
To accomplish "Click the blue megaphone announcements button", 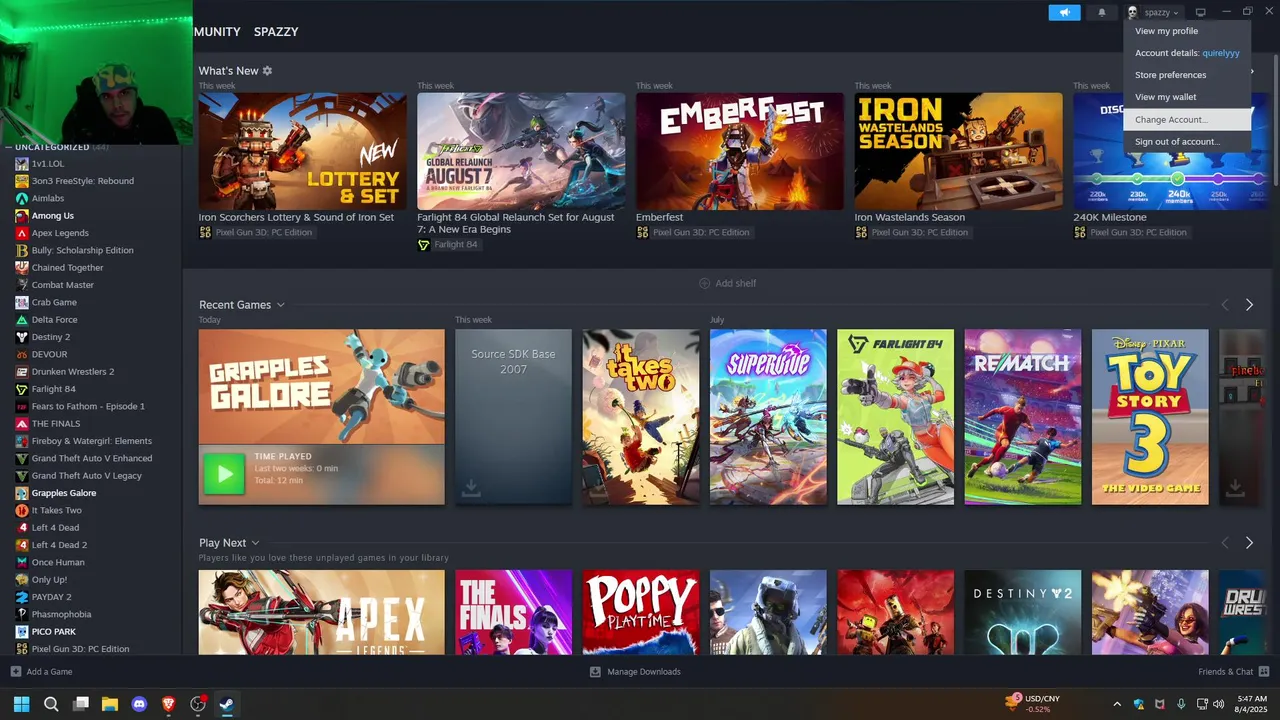I will [1064, 12].
